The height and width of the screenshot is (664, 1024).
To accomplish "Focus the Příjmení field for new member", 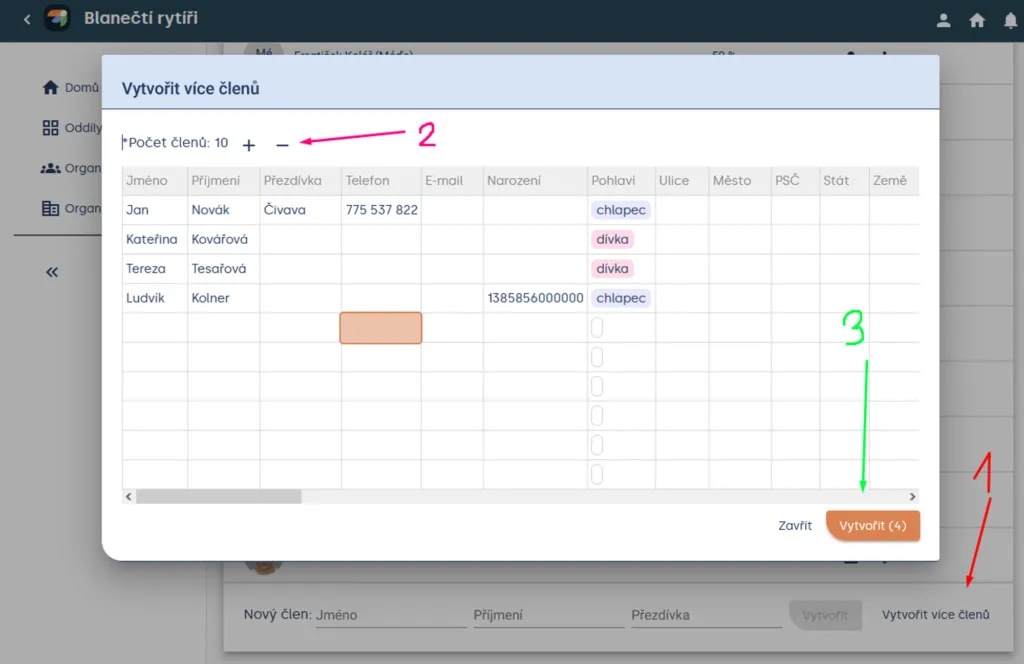I will click(549, 615).
